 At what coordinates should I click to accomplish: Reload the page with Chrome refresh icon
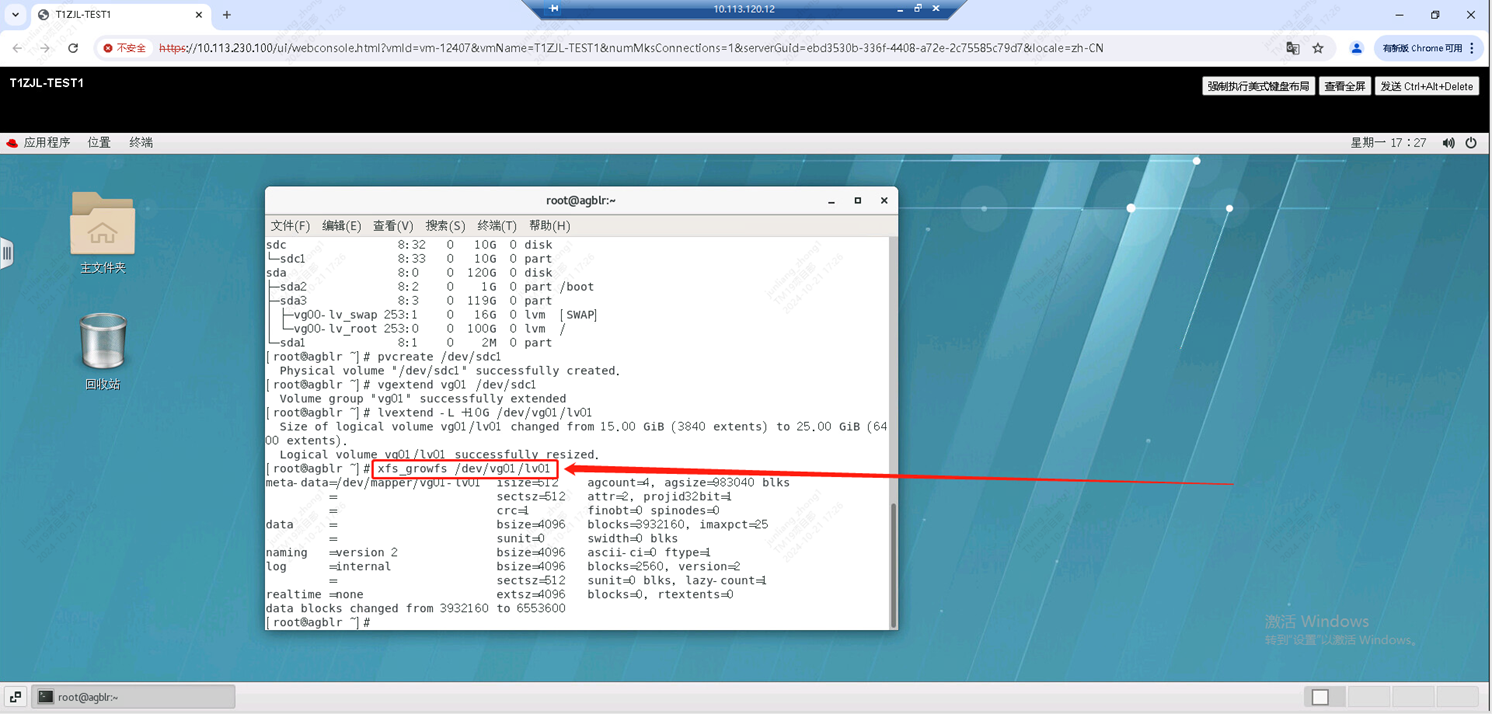pyautogui.click(x=73, y=48)
